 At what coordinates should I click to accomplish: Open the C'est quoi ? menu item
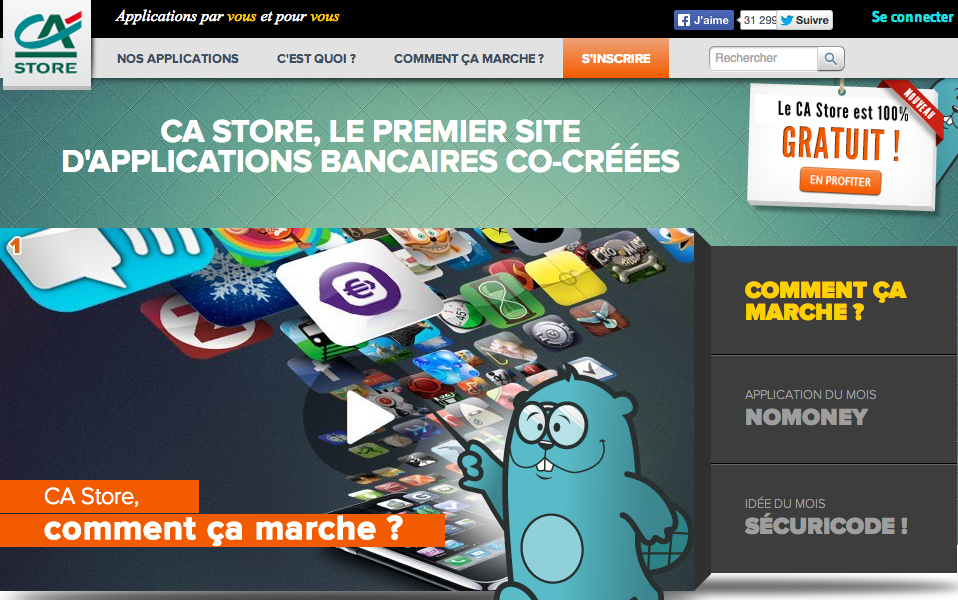[316, 59]
